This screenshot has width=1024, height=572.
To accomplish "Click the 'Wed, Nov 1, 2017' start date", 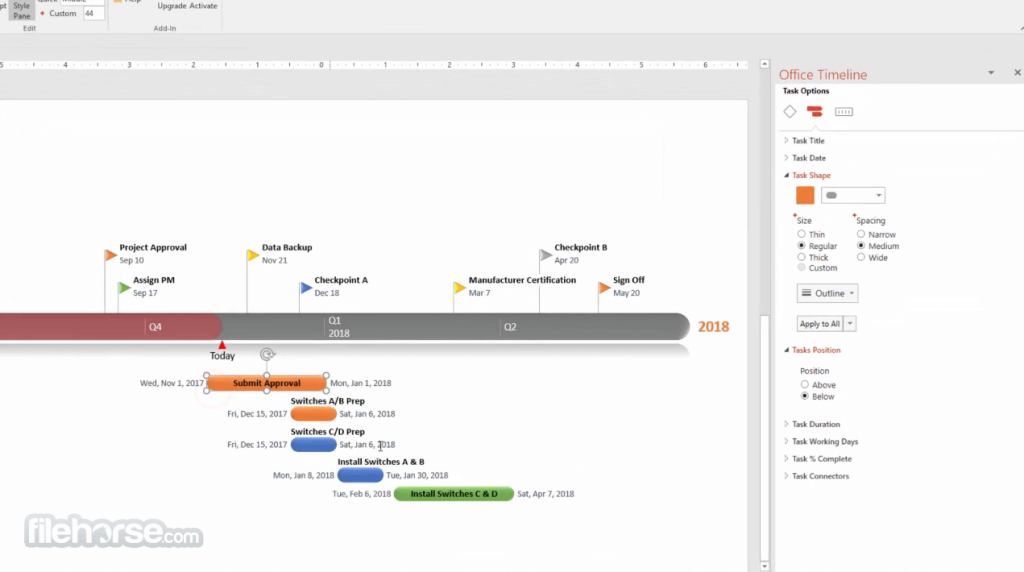I will 172,383.
